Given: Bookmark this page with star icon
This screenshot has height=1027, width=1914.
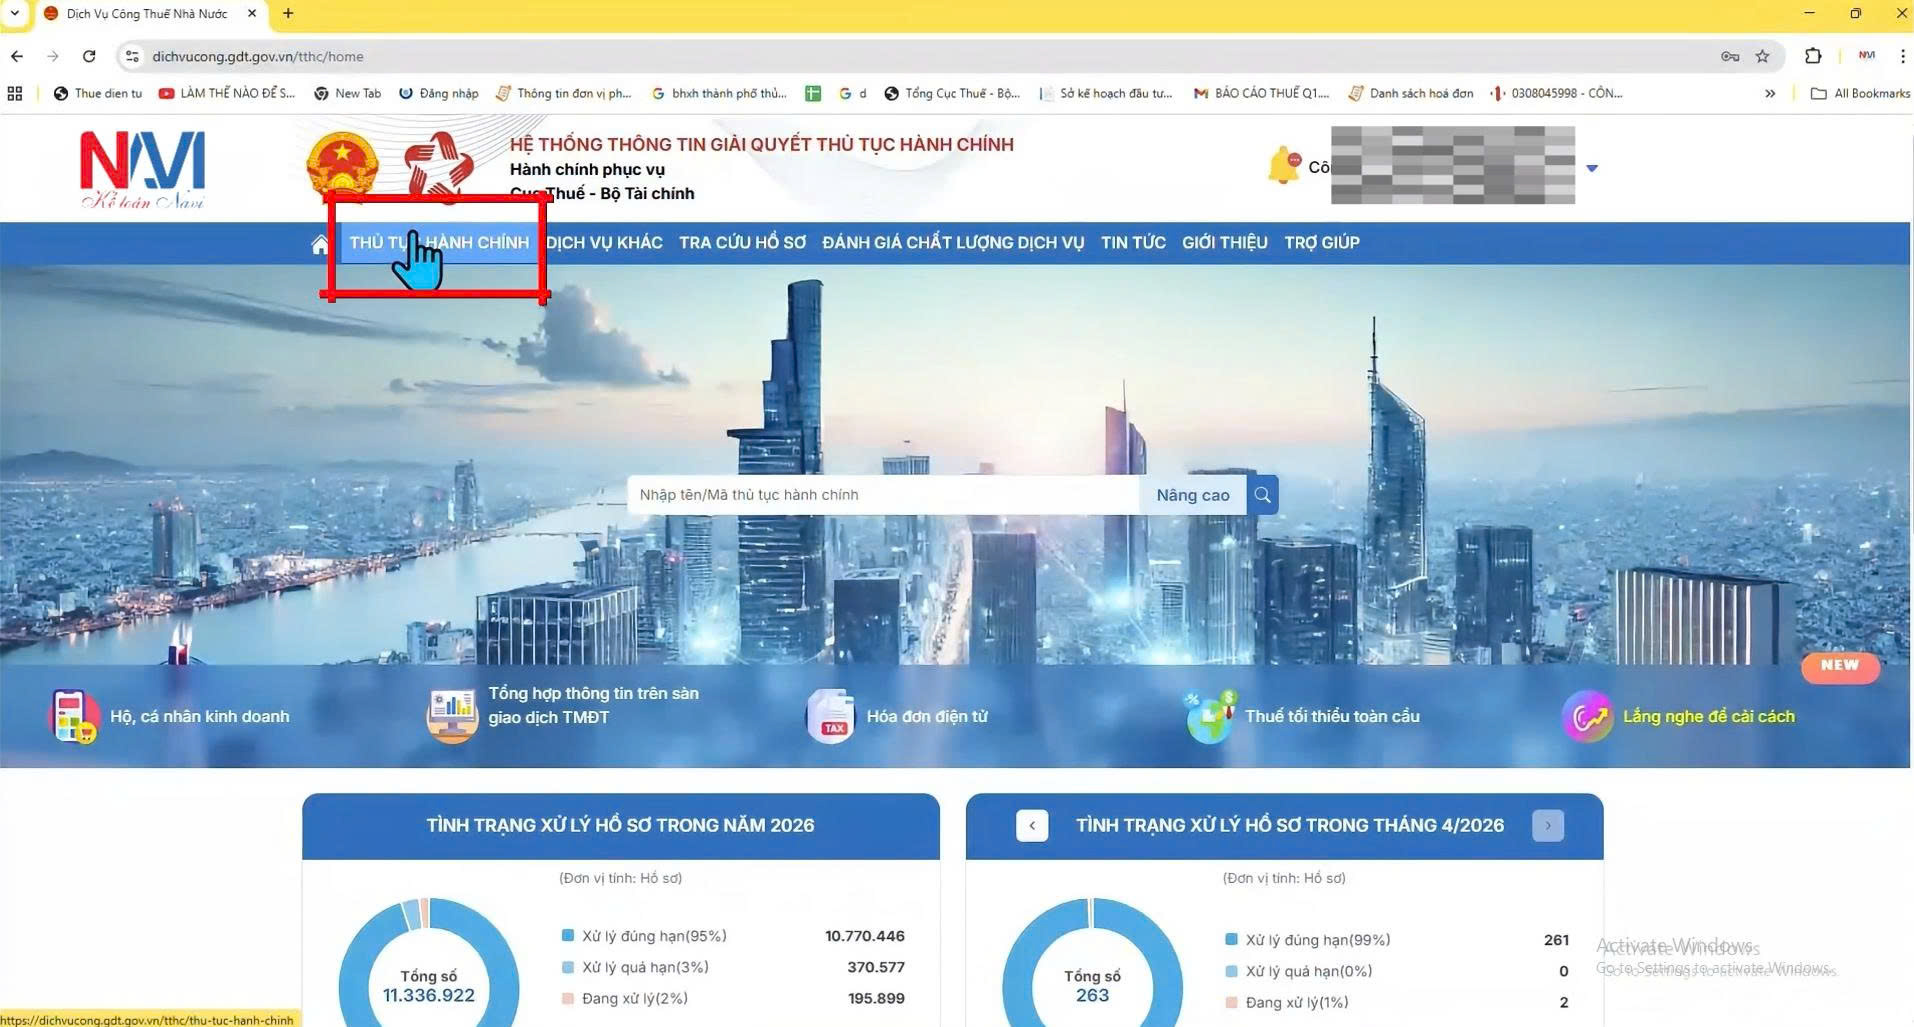Looking at the screenshot, I should pyautogui.click(x=1762, y=56).
